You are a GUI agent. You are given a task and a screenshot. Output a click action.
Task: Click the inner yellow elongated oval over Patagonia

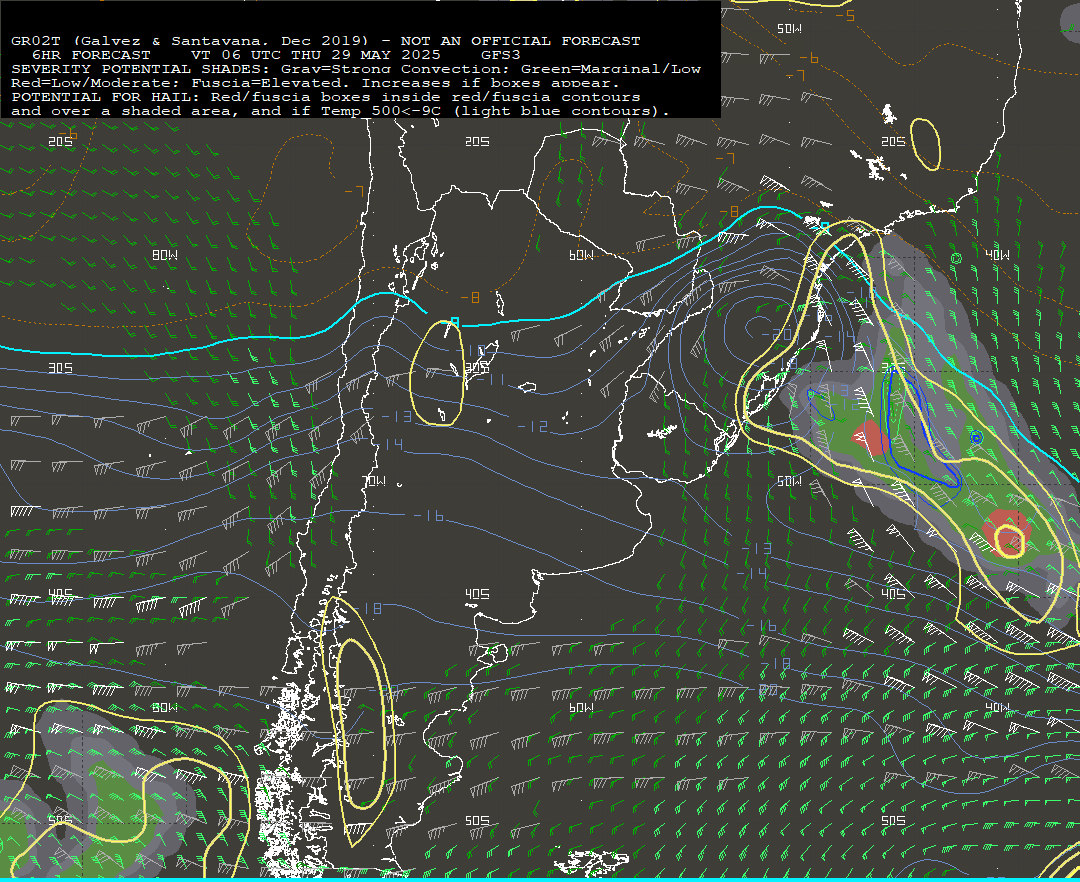[x=359, y=723]
